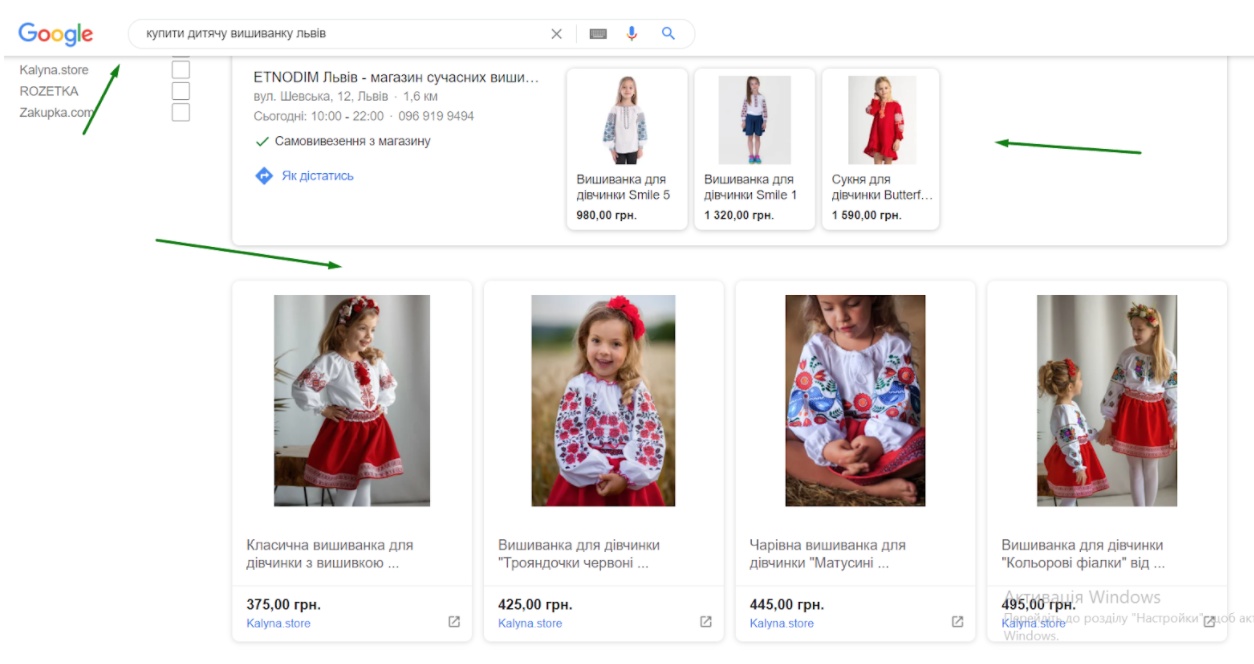Start the search with the magnifier icon
Viewport: 1254px width, 664px height.
tap(667, 33)
